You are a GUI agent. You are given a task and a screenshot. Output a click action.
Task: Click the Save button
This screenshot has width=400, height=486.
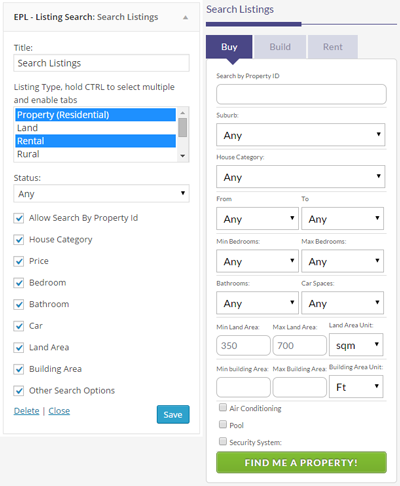(173, 414)
